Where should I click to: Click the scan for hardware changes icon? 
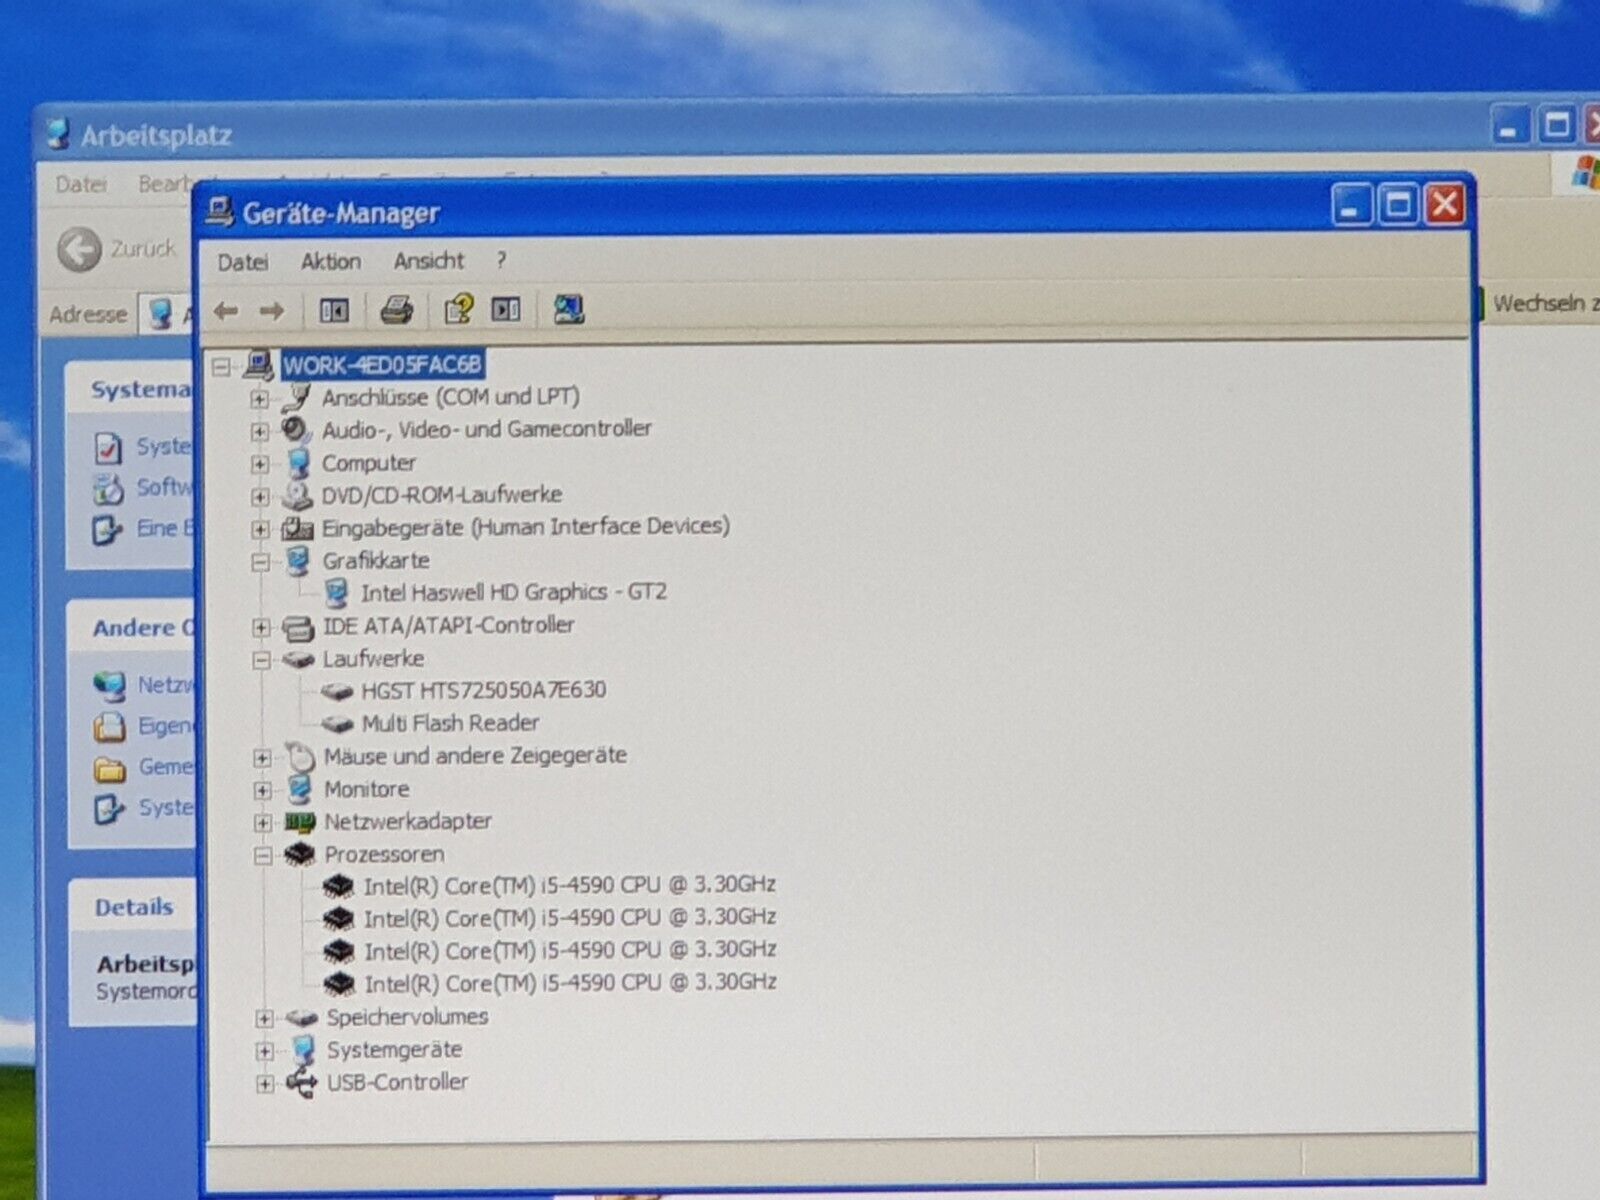[568, 310]
